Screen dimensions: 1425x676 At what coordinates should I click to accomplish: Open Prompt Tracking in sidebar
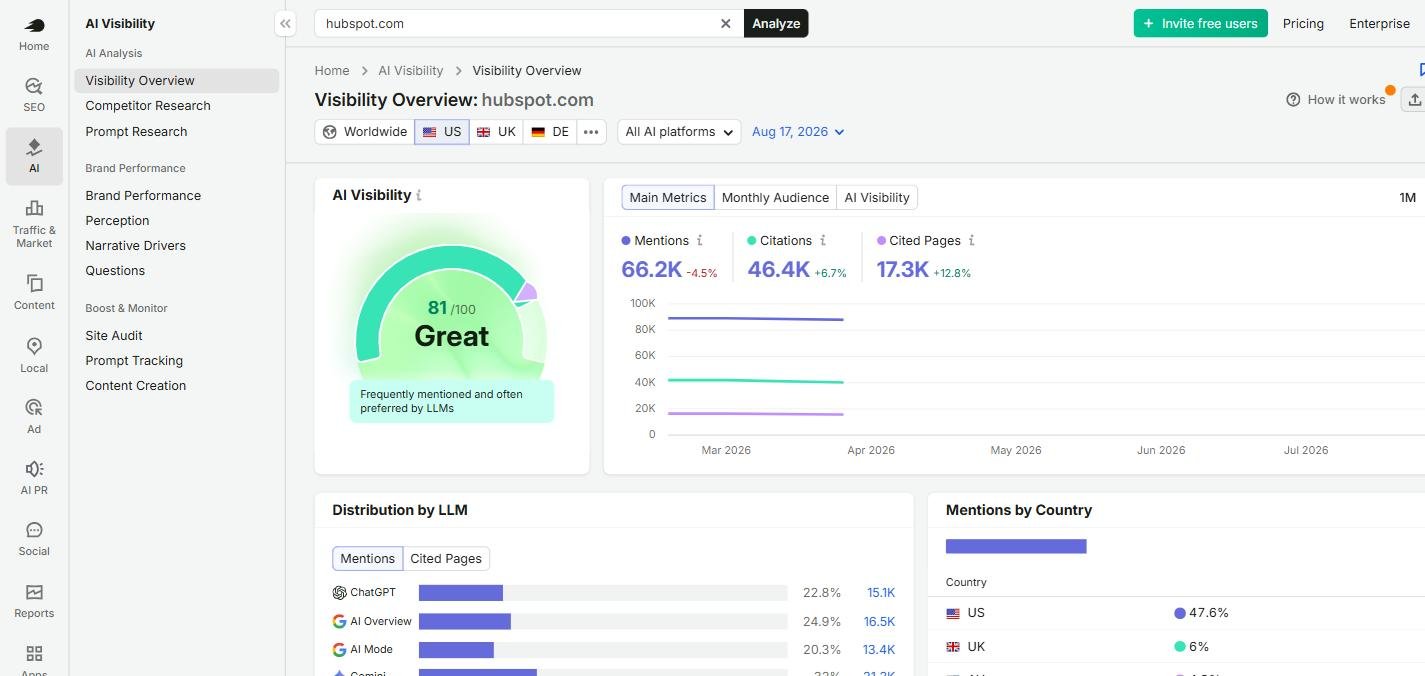176,360
